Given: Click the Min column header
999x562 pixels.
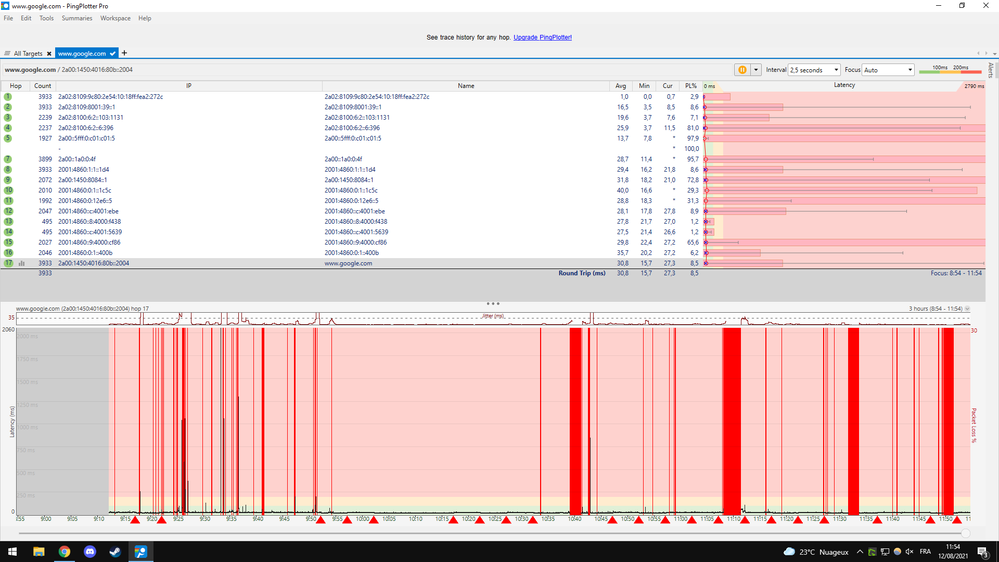Looking at the screenshot, I should [644, 85].
